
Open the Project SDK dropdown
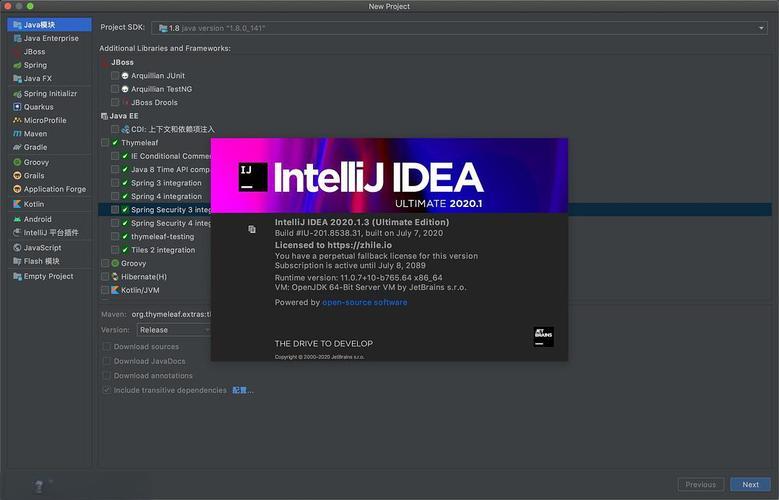point(459,28)
